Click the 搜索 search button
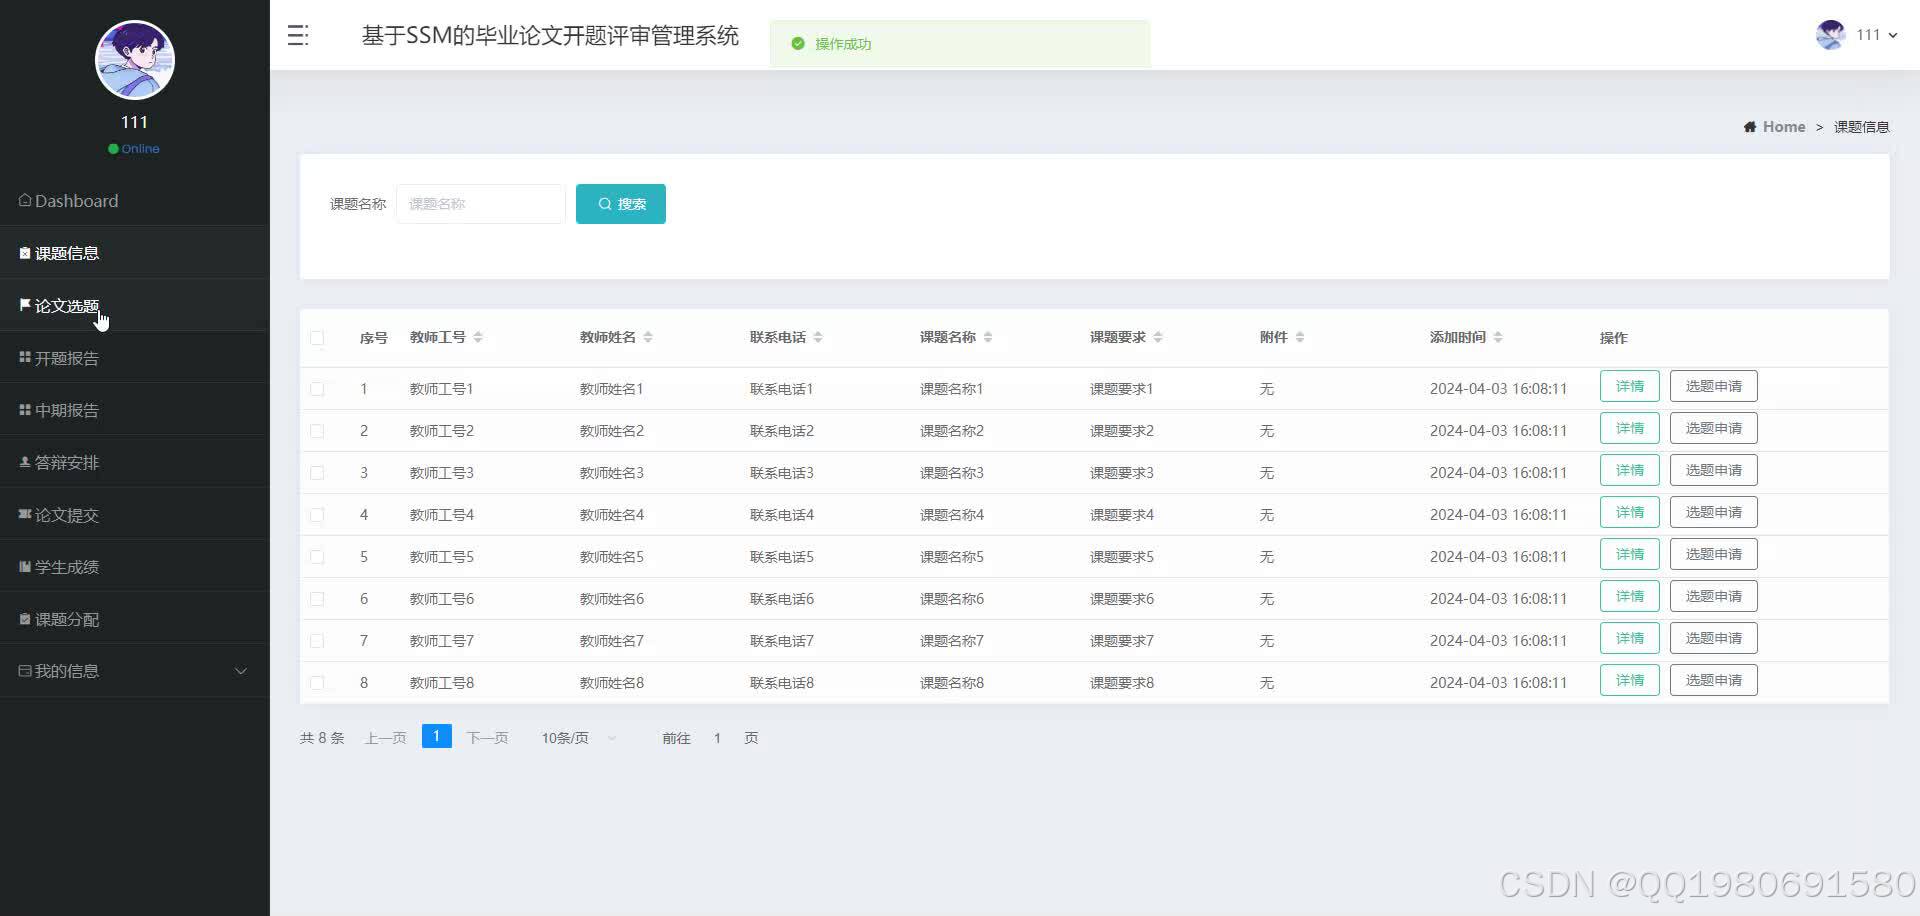Screen dimensions: 1920x916 620,203
